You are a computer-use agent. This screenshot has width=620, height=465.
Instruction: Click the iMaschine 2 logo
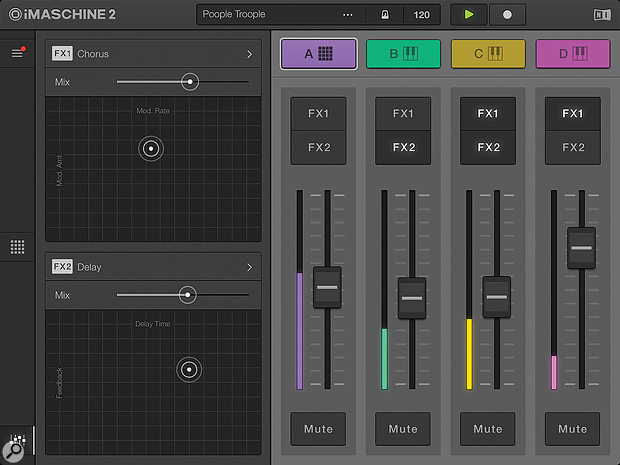pyautogui.click(x=62, y=15)
